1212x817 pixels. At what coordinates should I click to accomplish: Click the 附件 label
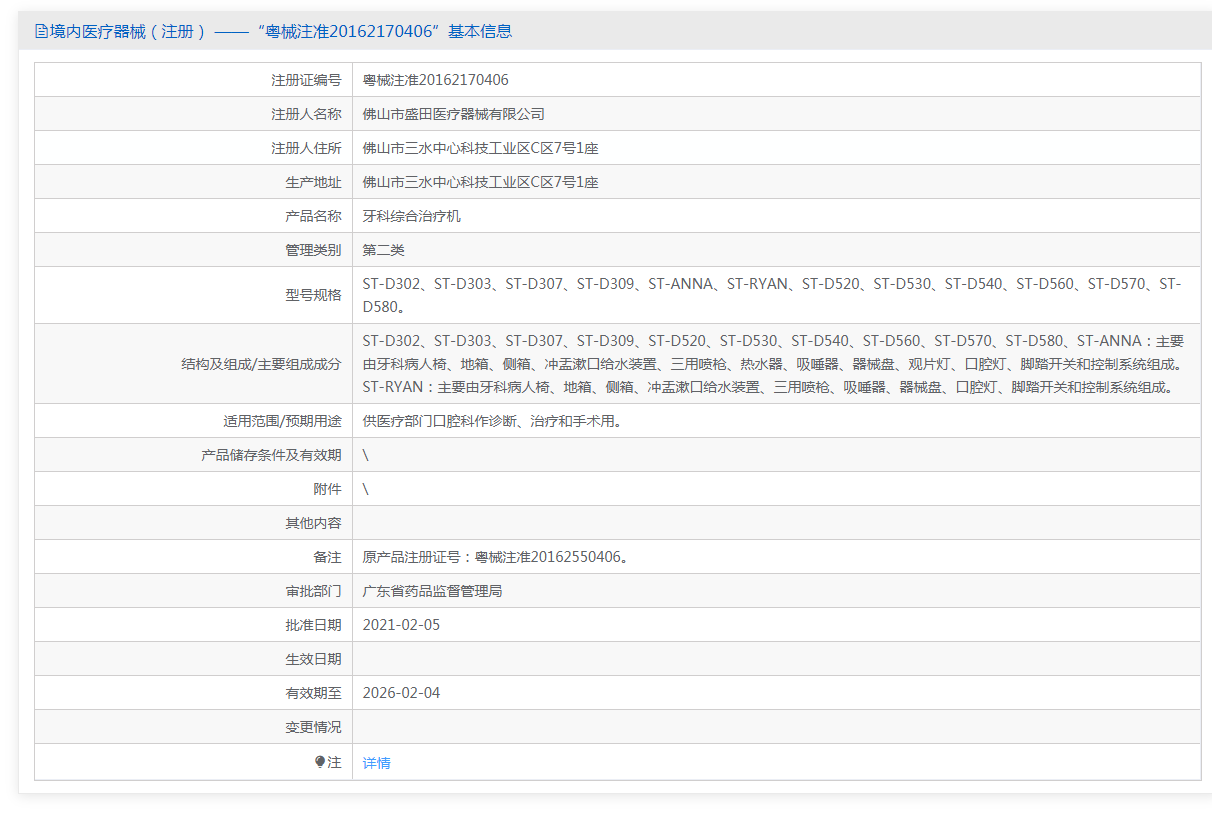pyautogui.click(x=327, y=489)
